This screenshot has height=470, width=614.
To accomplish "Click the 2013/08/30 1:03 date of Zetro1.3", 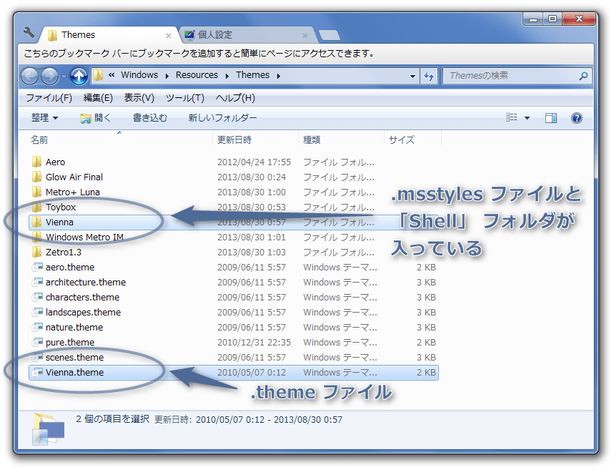I will click(x=251, y=252).
